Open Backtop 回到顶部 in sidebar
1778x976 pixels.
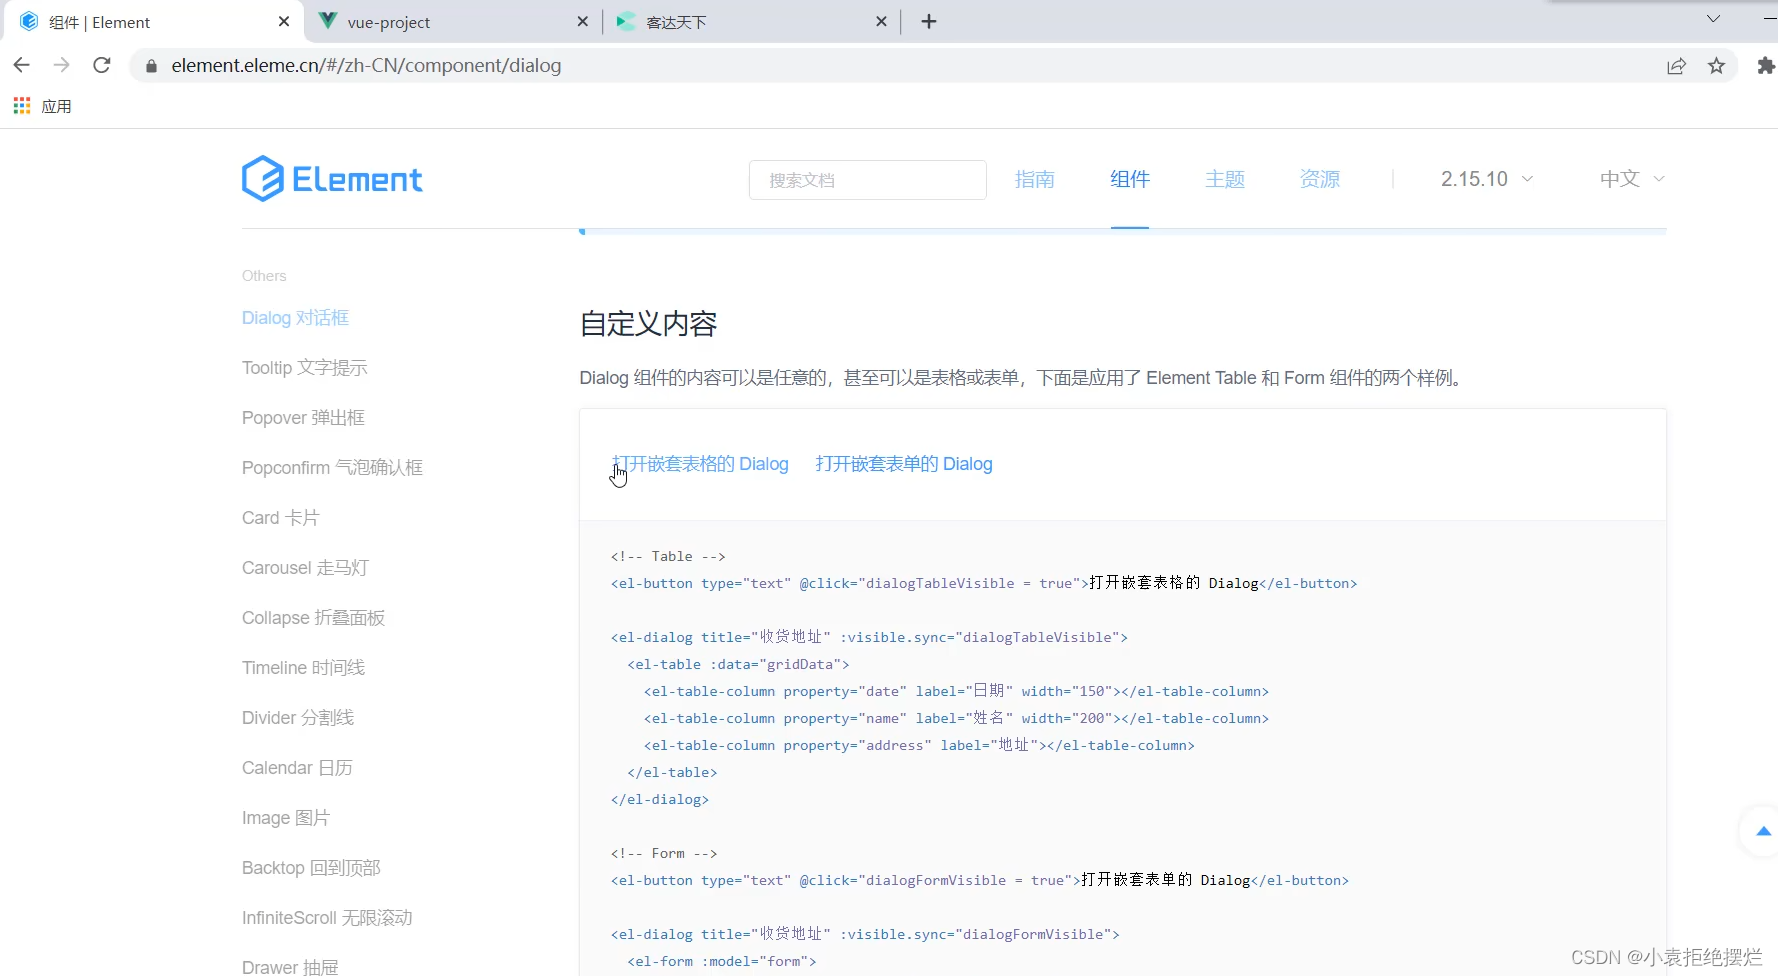coord(311,868)
